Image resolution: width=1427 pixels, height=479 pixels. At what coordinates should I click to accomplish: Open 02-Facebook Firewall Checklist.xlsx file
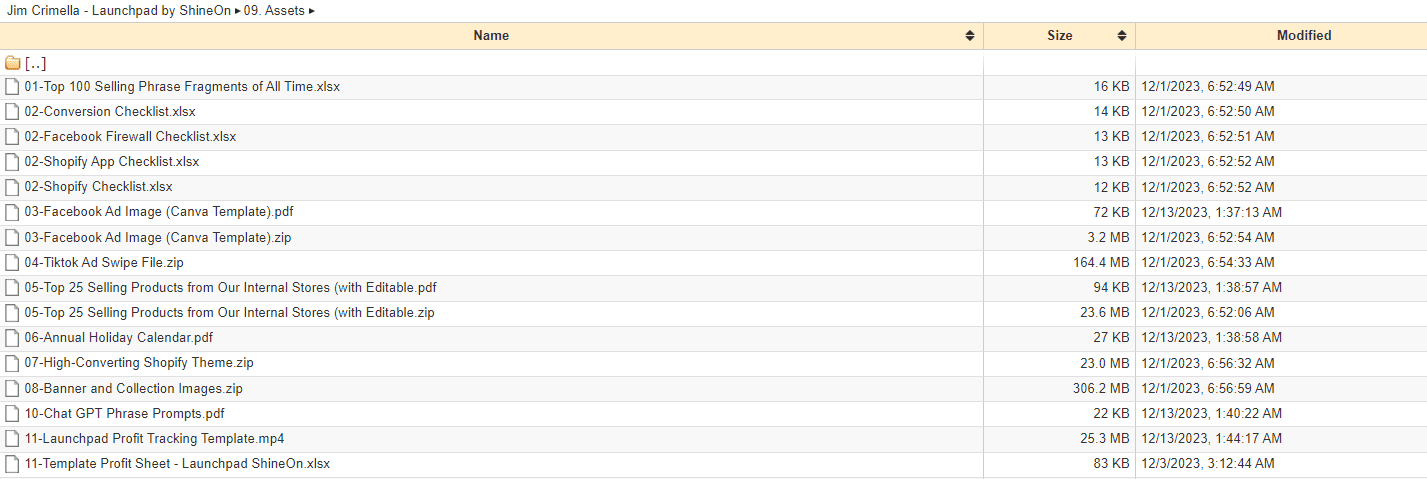coord(130,137)
